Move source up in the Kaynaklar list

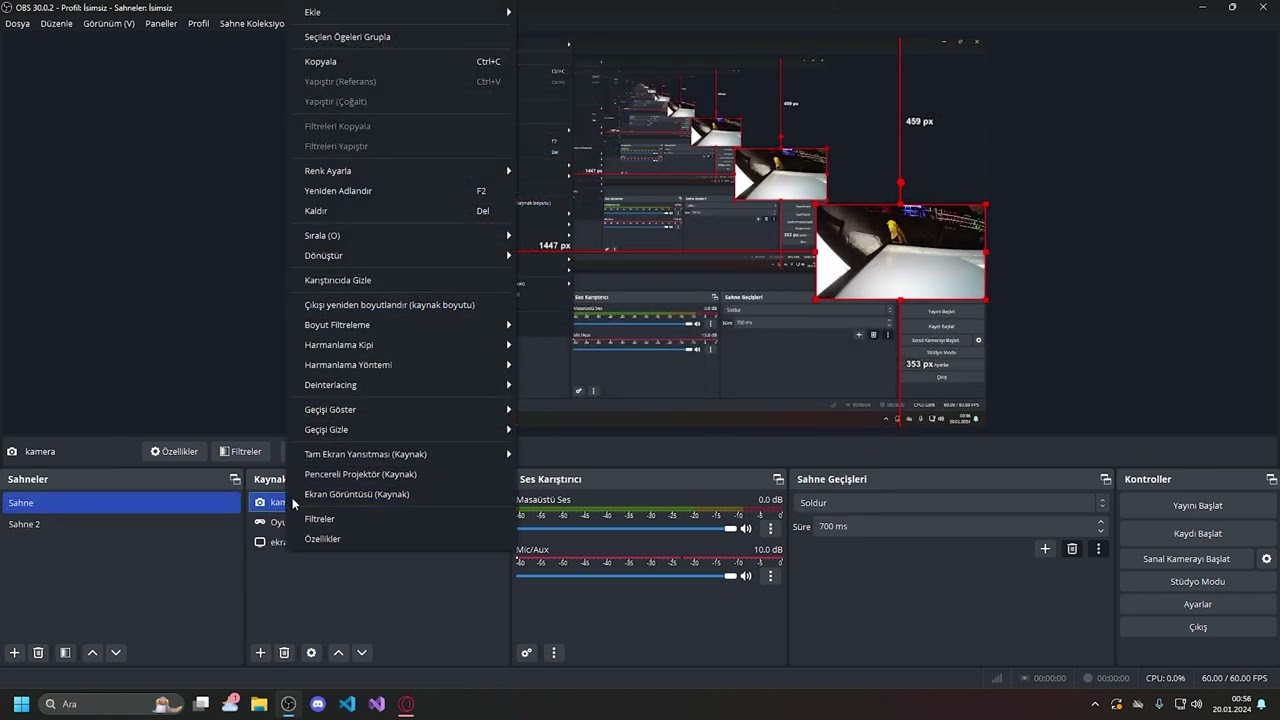(338, 653)
